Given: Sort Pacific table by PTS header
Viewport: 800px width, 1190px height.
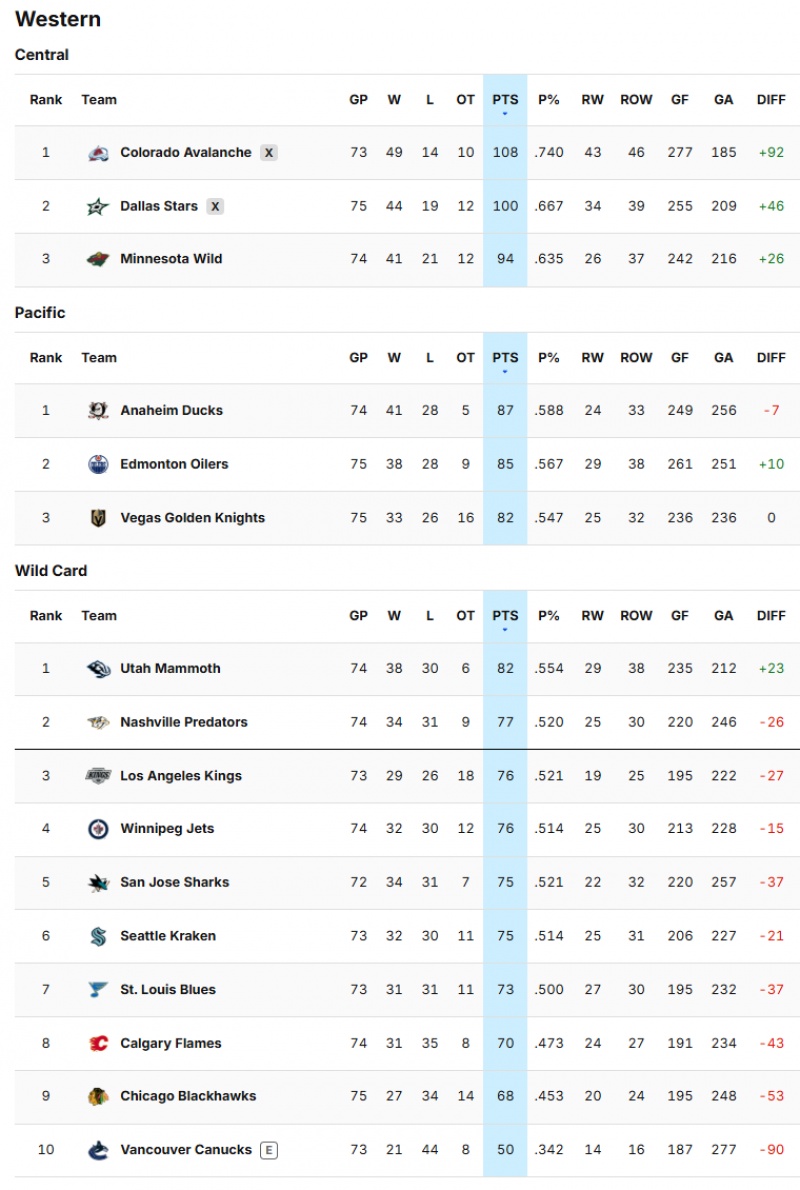Looking at the screenshot, I should coord(505,358).
